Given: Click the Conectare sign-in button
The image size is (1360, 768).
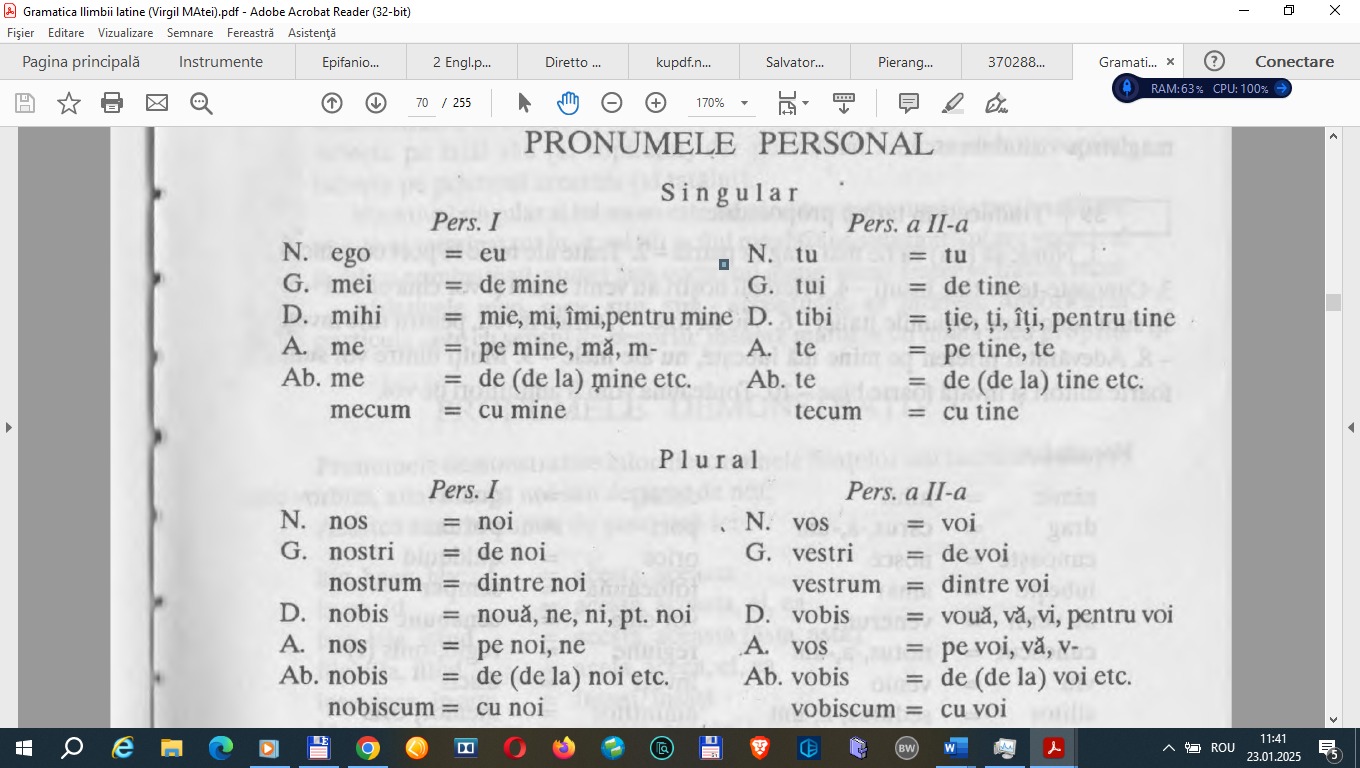Looking at the screenshot, I should 1294,61.
